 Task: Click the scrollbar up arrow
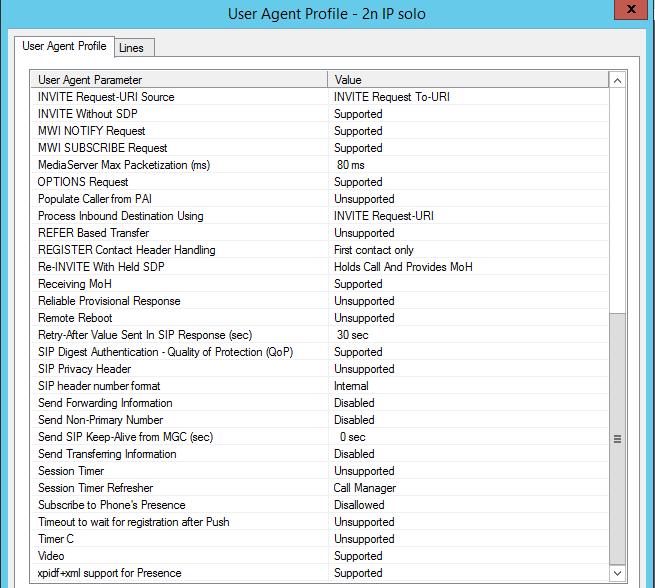pos(617,80)
